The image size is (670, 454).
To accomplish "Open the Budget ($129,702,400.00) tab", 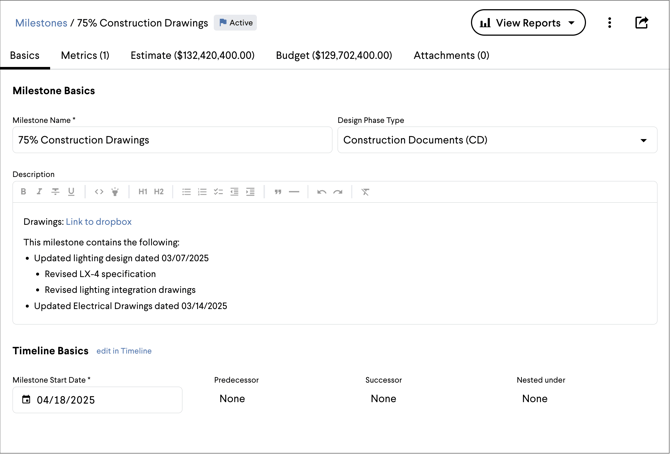I will click(334, 56).
